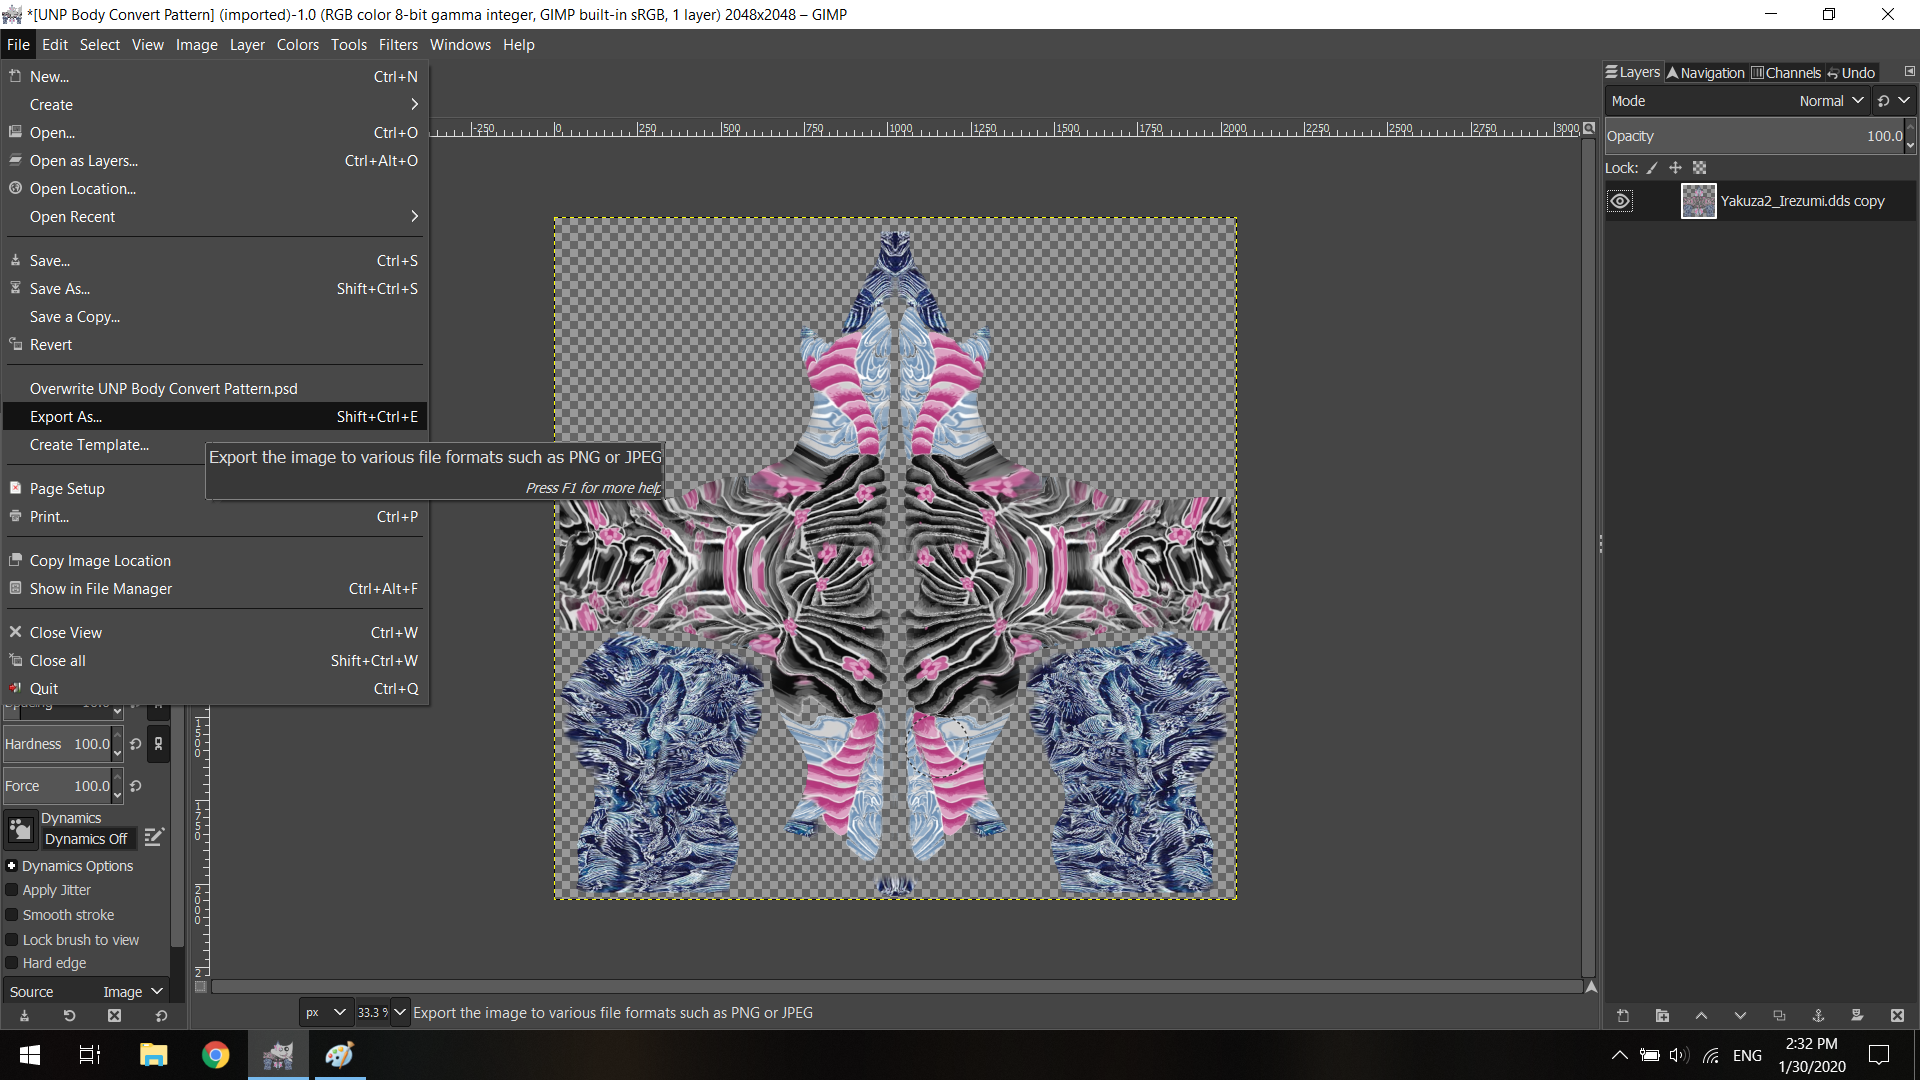Switch to the Navigation tab
Image resolution: width=1920 pixels, height=1080 pixels.
tap(1705, 73)
